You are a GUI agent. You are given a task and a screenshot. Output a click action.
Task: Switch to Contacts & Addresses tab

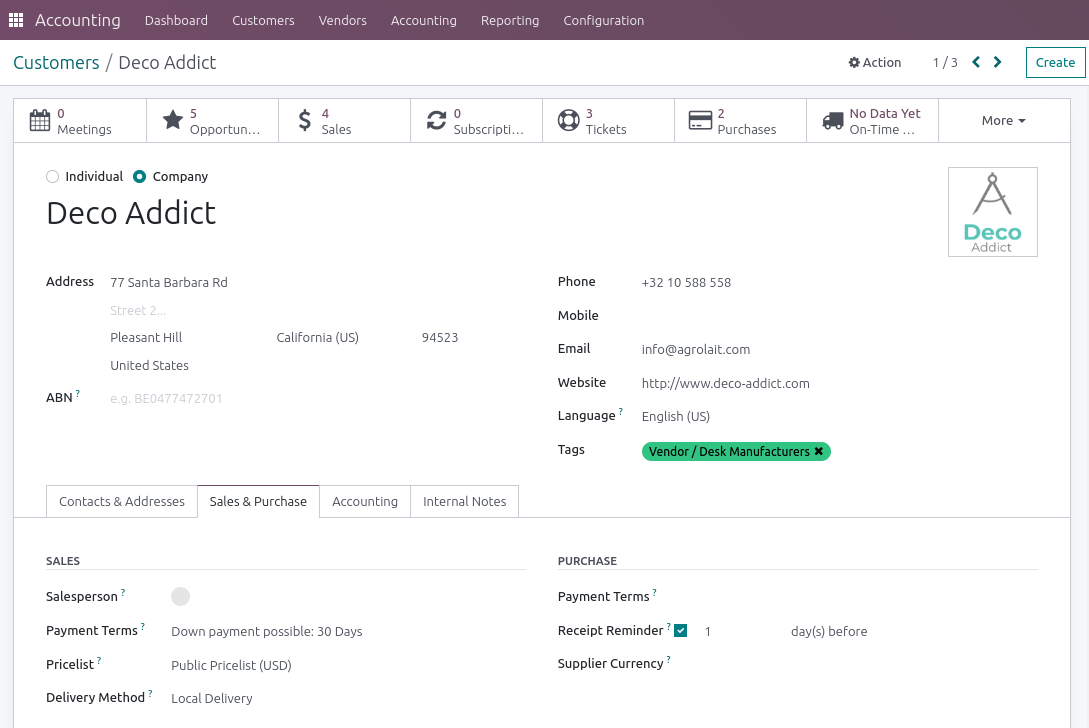(x=122, y=502)
